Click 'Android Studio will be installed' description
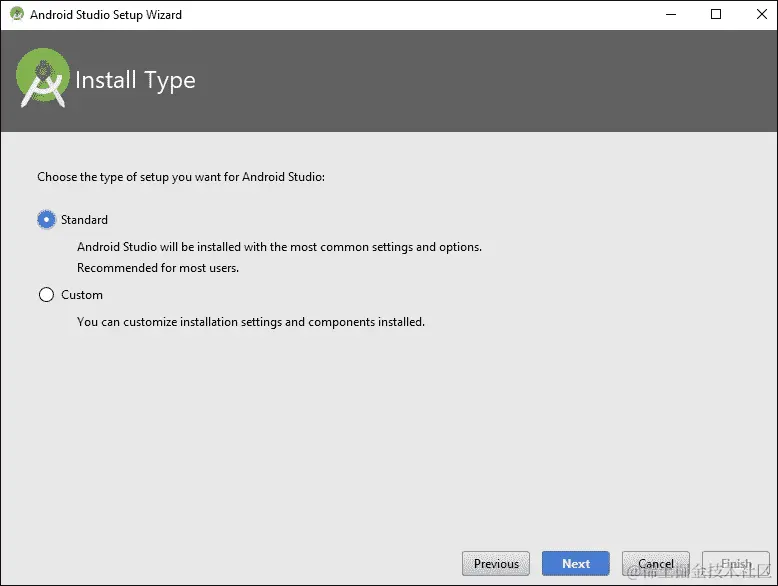Viewport: 778px width, 586px height. click(x=279, y=247)
